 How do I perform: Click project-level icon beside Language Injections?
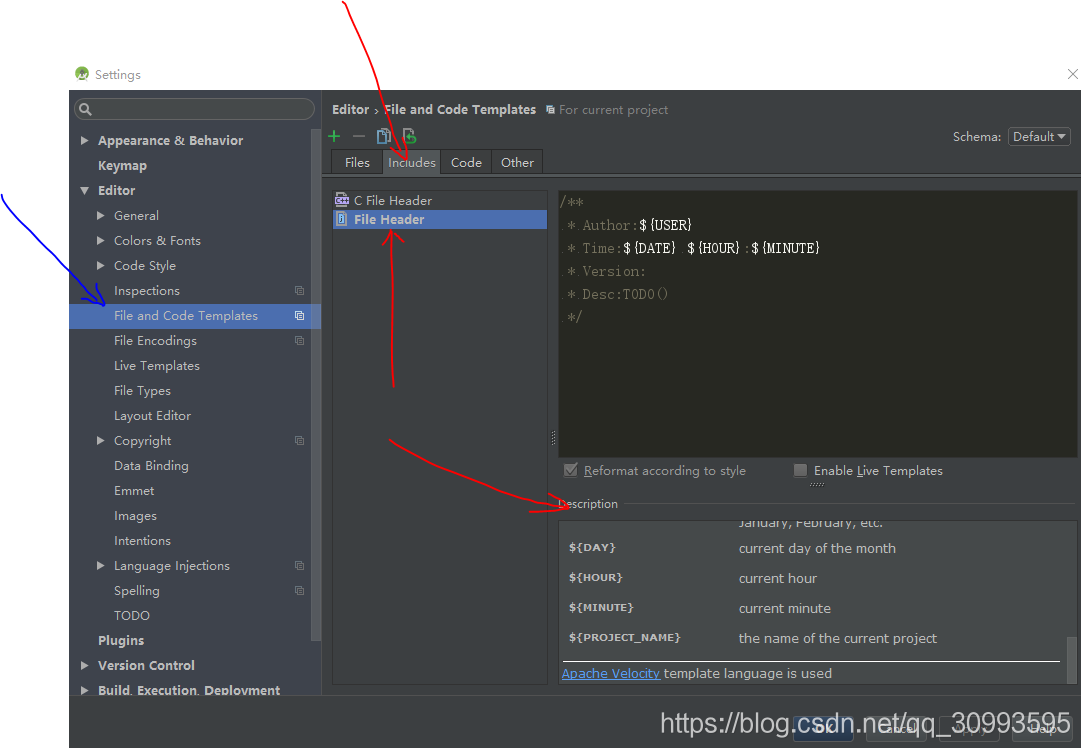299,565
